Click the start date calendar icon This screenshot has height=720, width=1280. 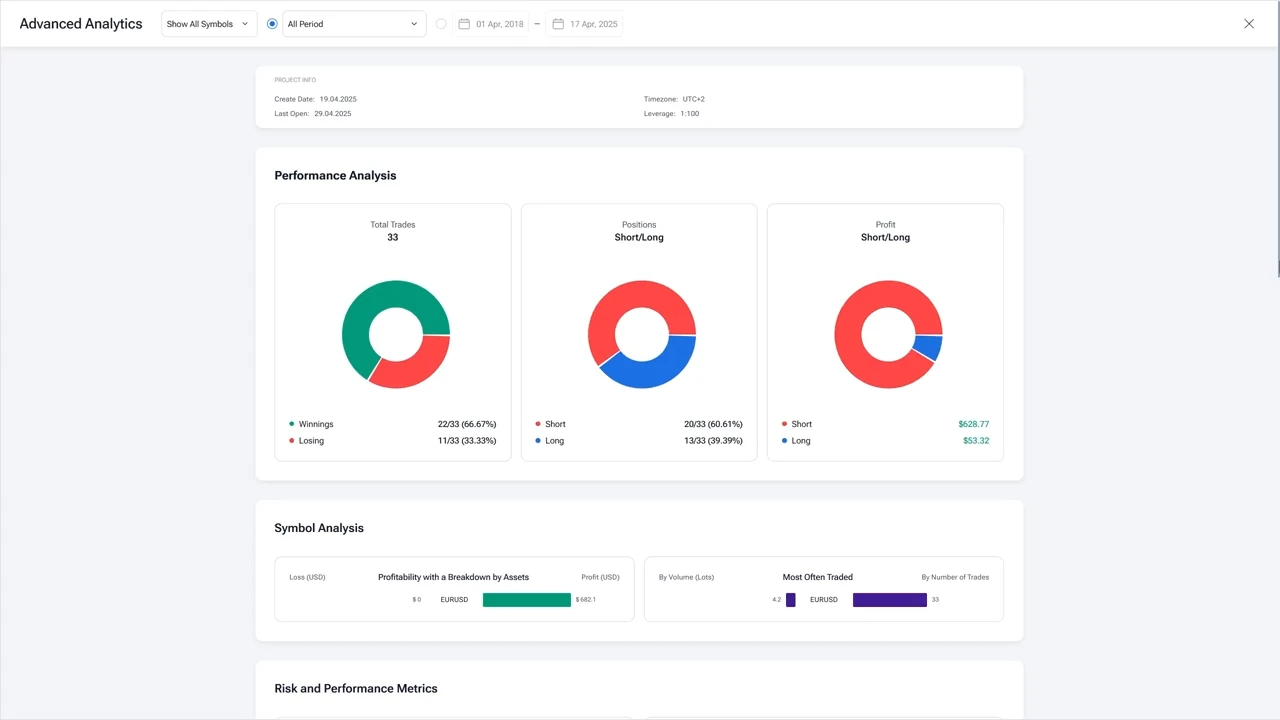click(464, 24)
